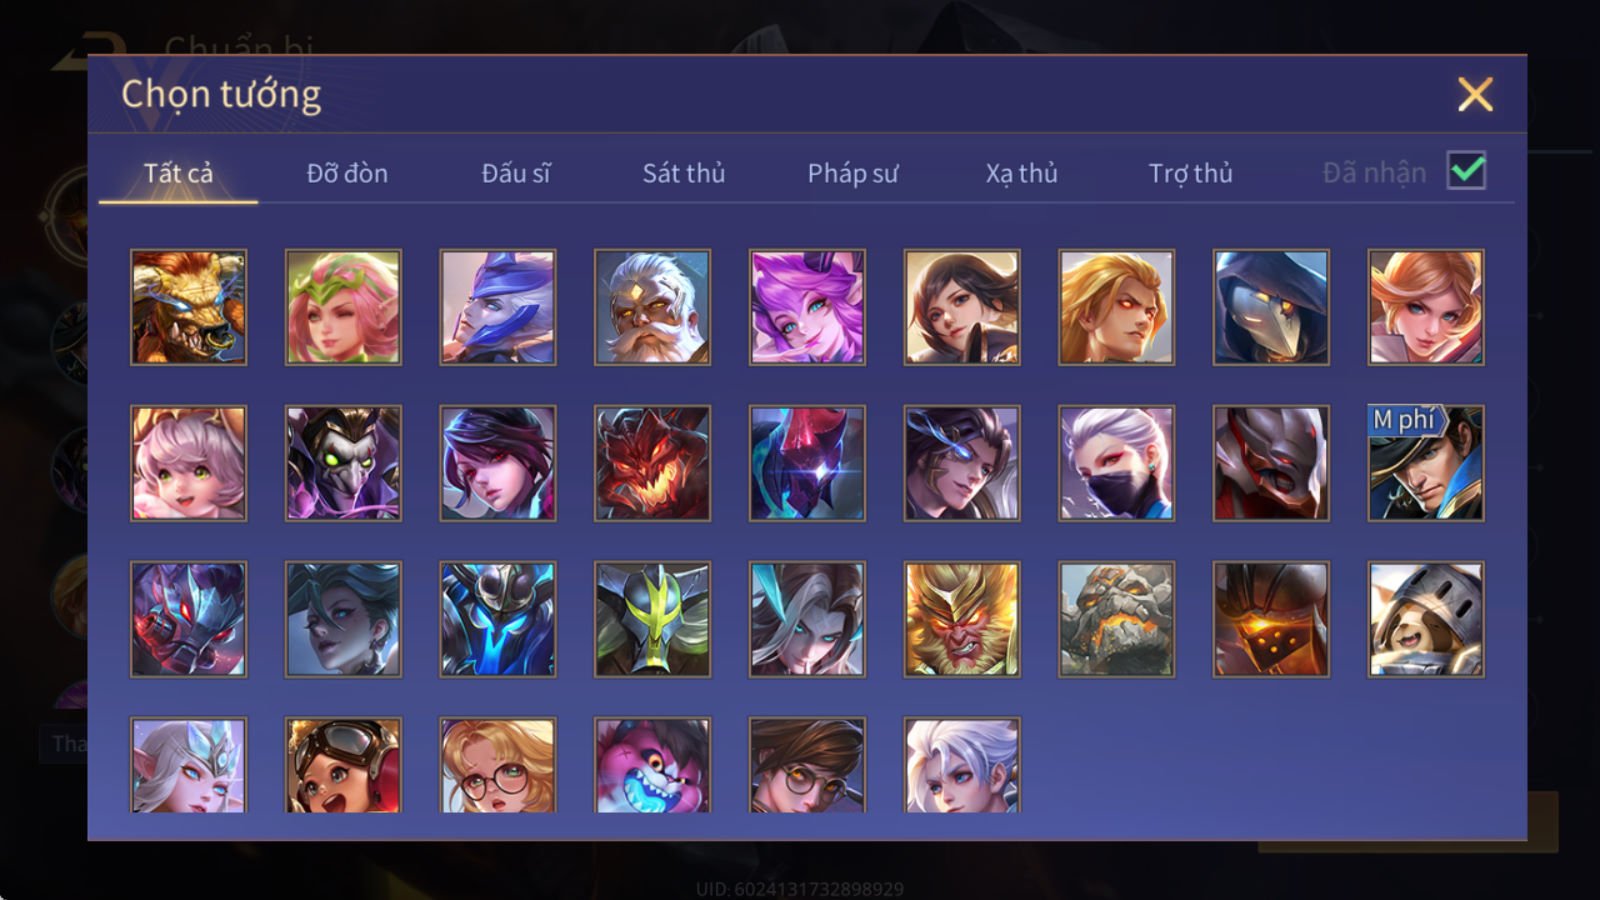Show the 'Pháp sư' hero category

852,173
